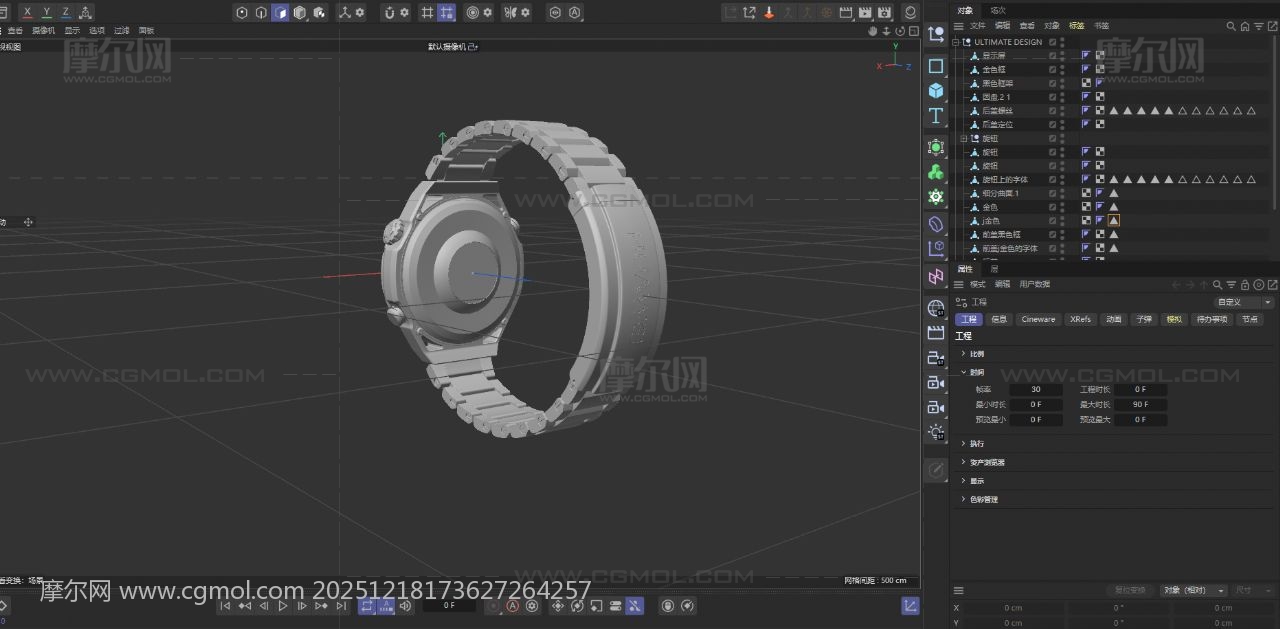Image resolution: width=1280 pixels, height=629 pixels.
Task: Click the Play forward button
Action: point(283,606)
